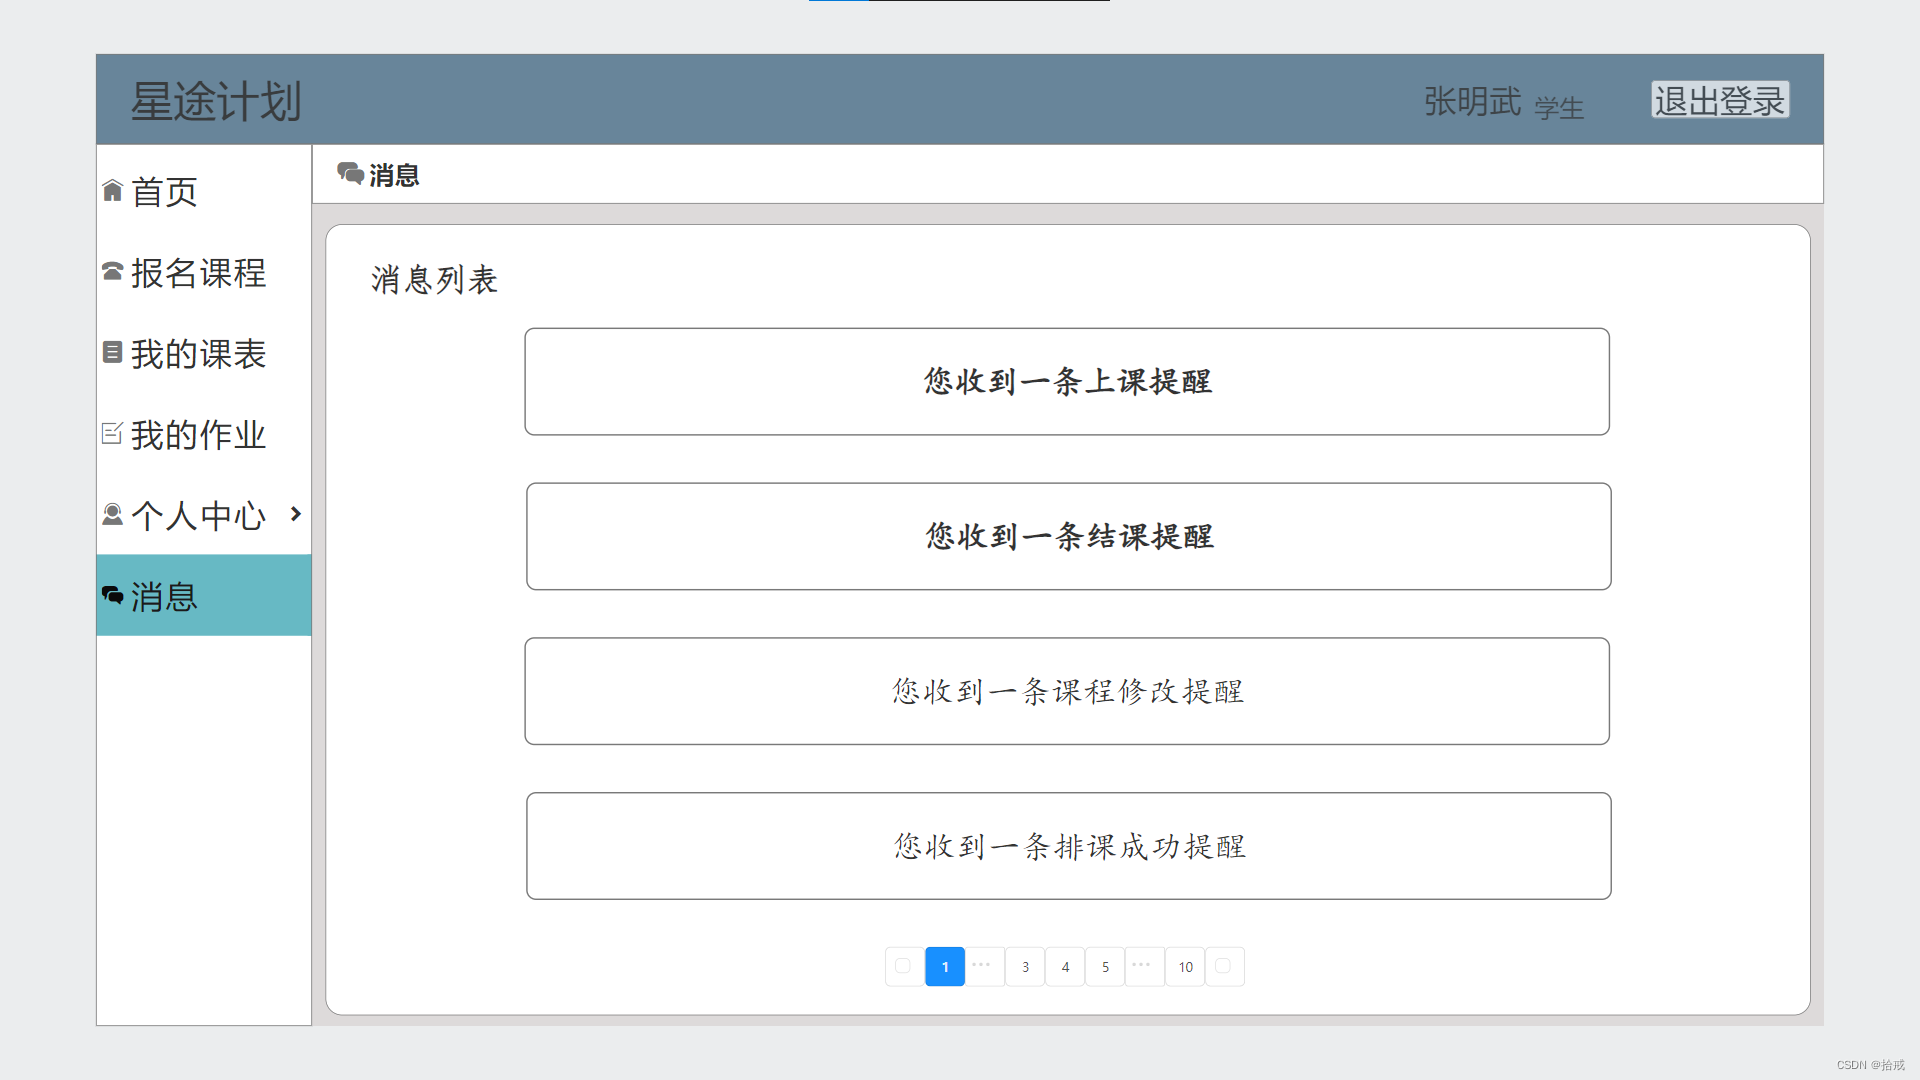
Task: Go to the previous page in pagination
Action: tap(903, 966)
